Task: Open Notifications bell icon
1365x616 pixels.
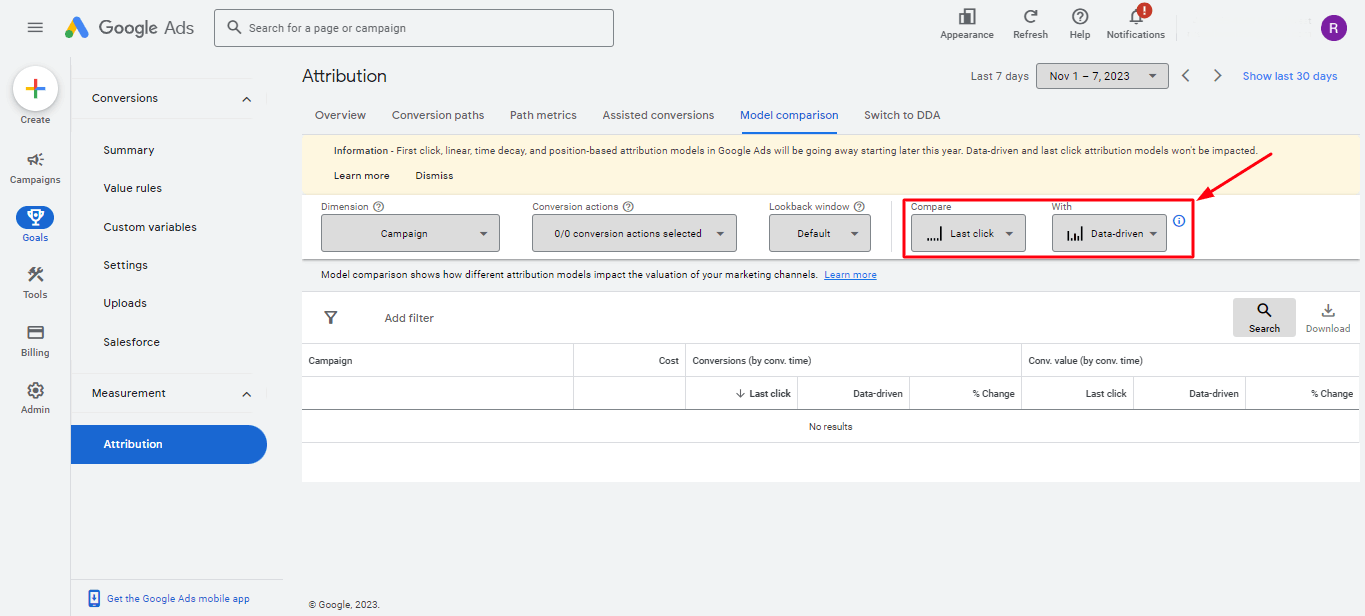Action: (1136, 17)
